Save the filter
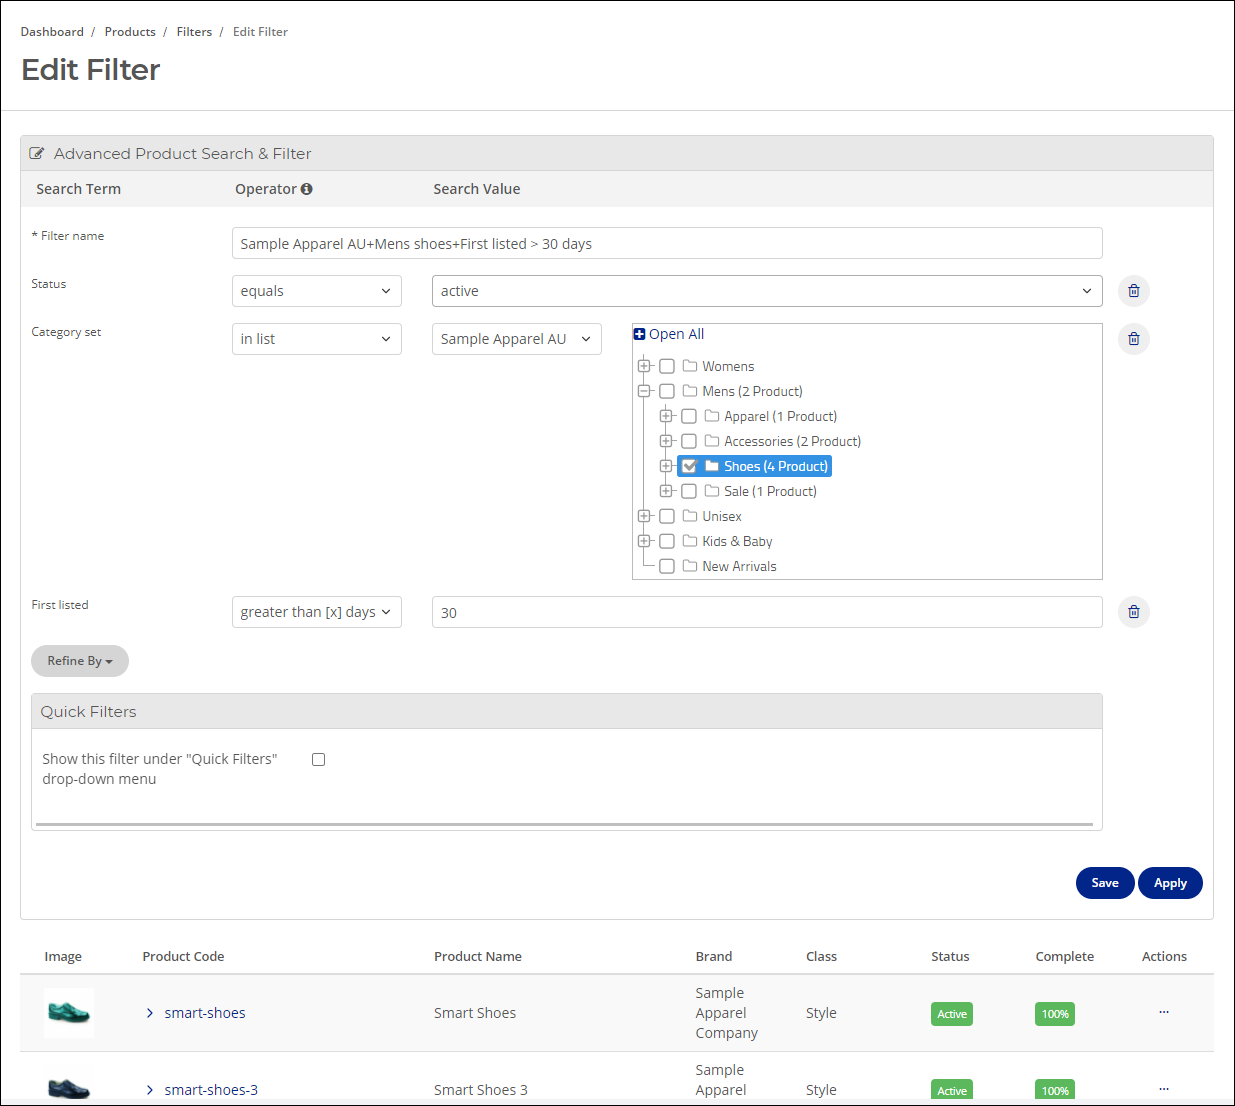This screenshot has height=1106, width=1235. [1105, 883]
